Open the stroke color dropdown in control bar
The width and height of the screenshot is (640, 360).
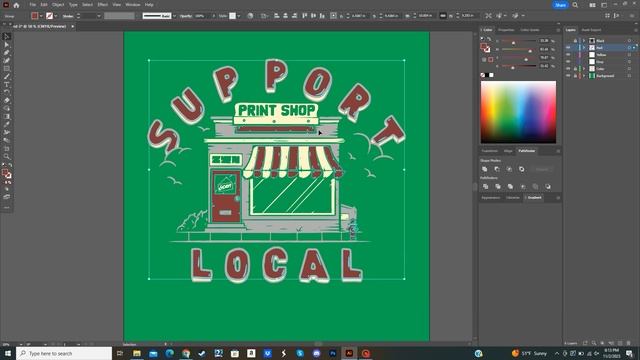56,16
